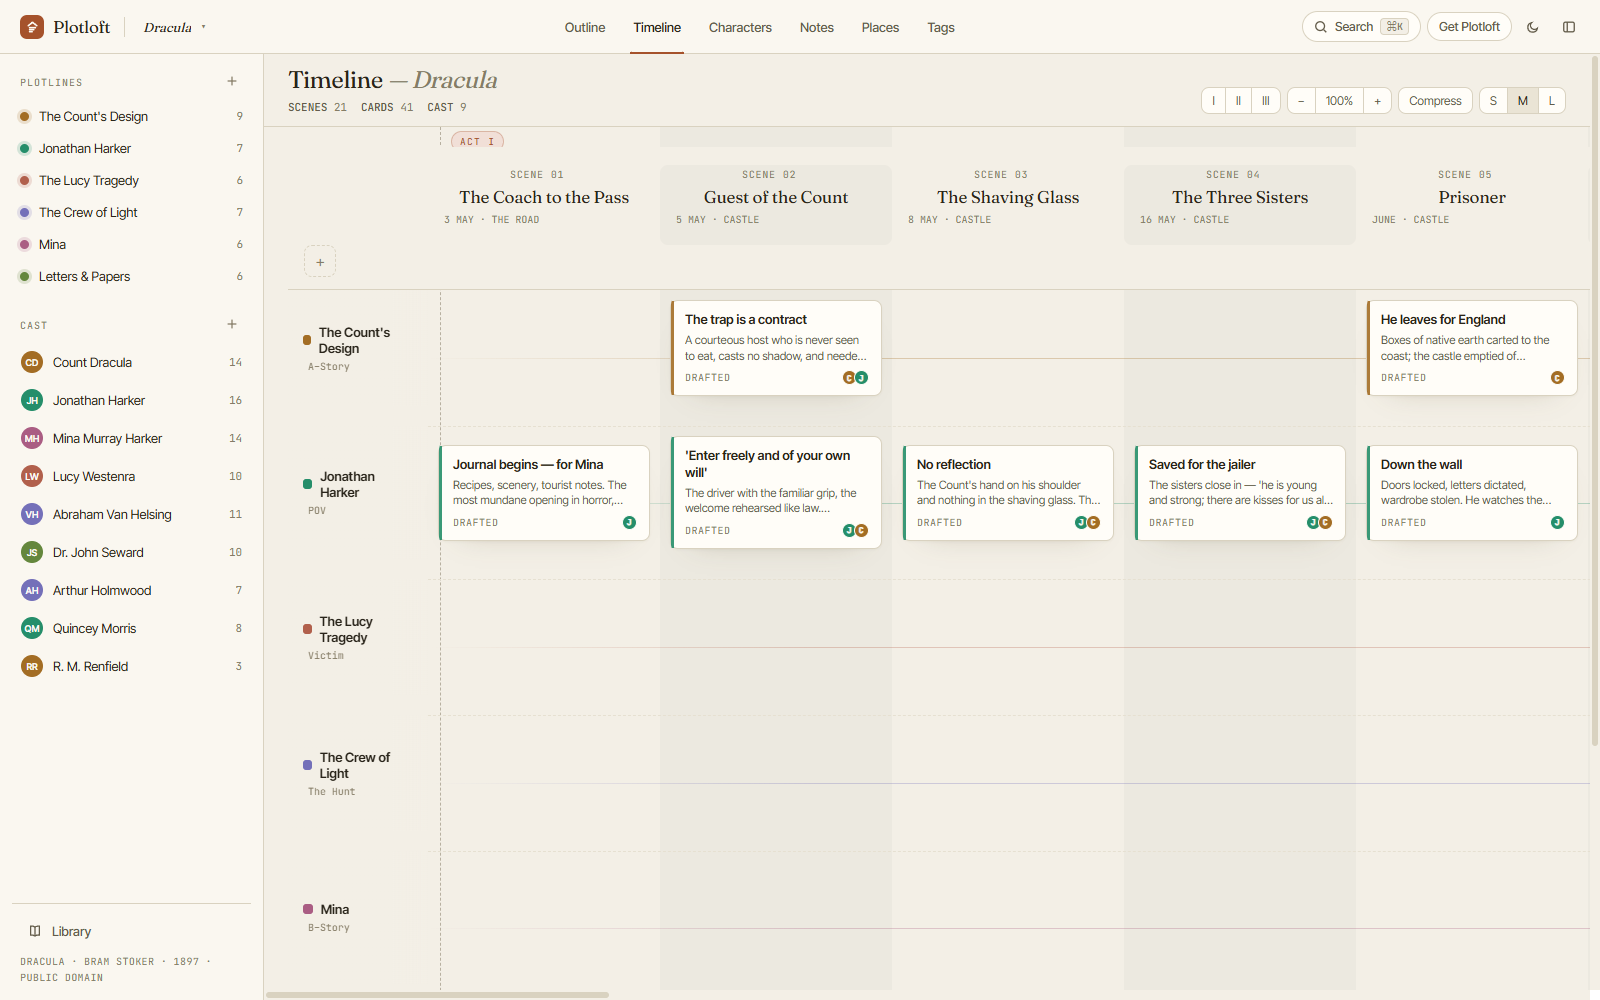Click the horizontal timeline scrollbar

click(x=437, y=995)
